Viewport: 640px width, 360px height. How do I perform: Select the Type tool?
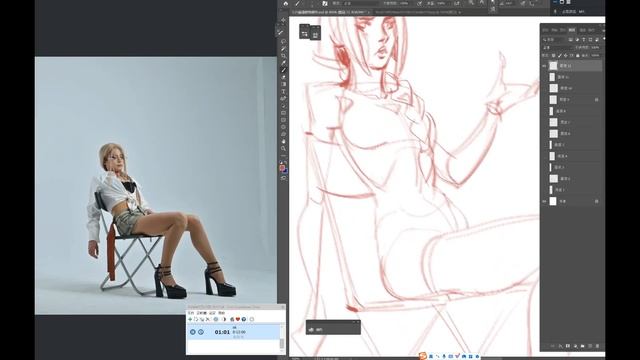[283, 91]
